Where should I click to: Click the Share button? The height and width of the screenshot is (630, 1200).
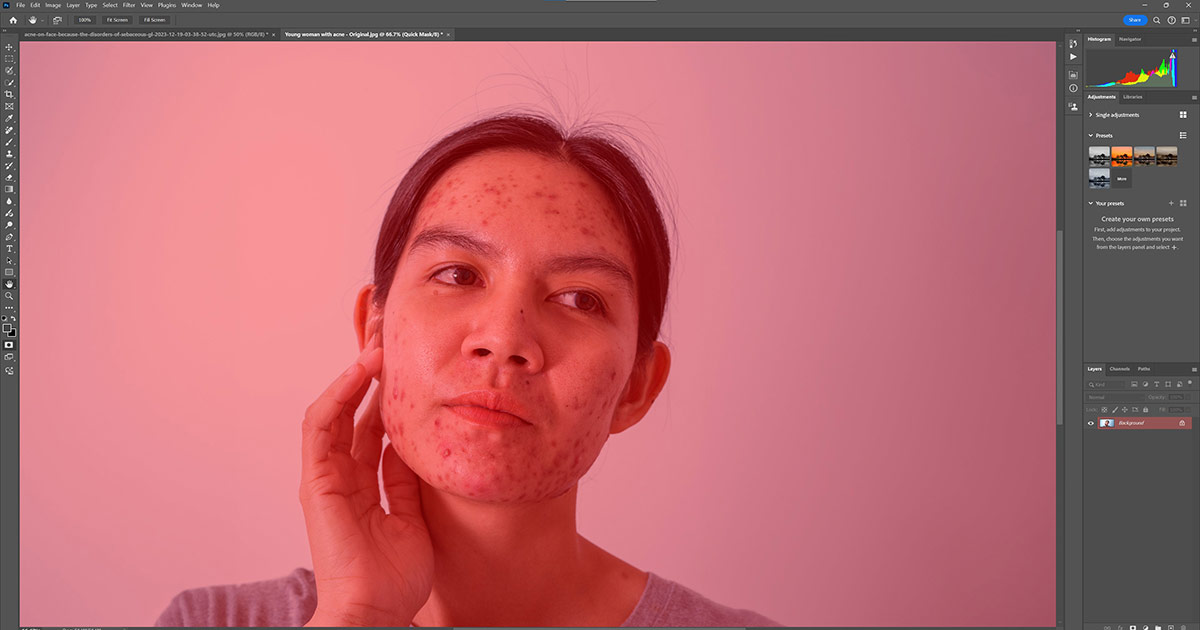tap(1134, 19)
